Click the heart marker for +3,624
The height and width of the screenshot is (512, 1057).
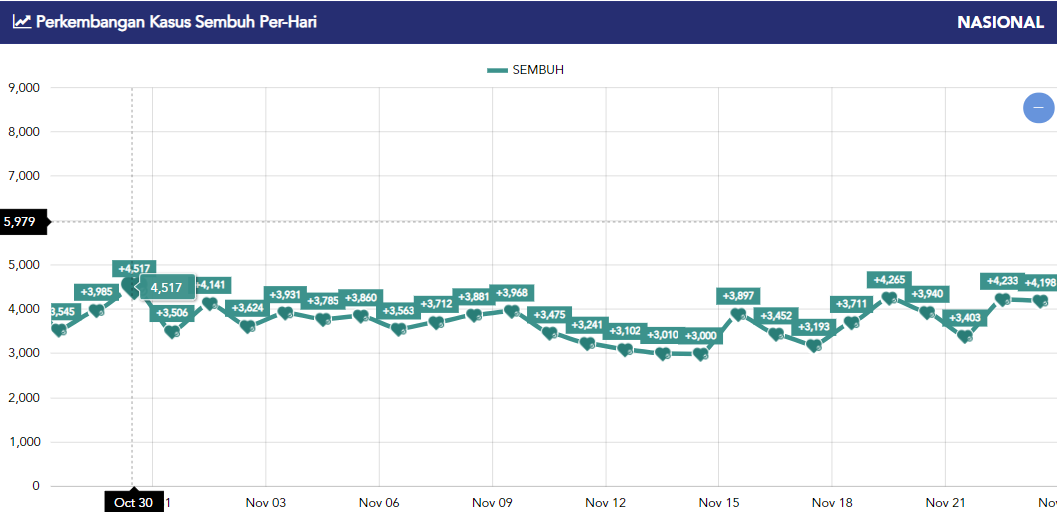(x=247, y=327)
